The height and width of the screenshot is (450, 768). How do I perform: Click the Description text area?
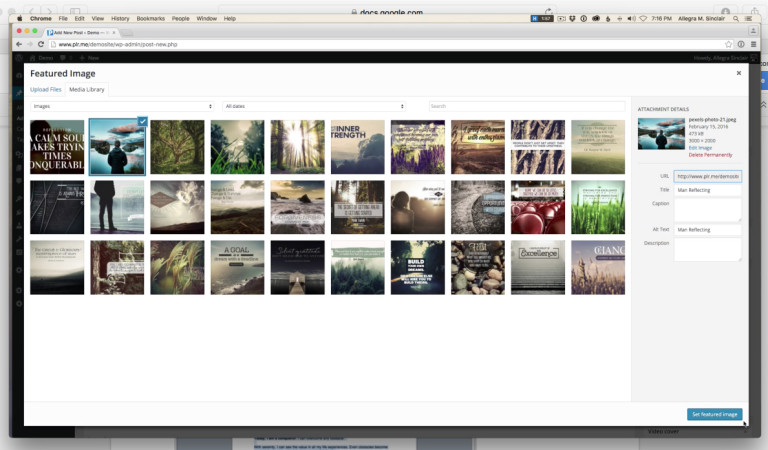(708, 249)
